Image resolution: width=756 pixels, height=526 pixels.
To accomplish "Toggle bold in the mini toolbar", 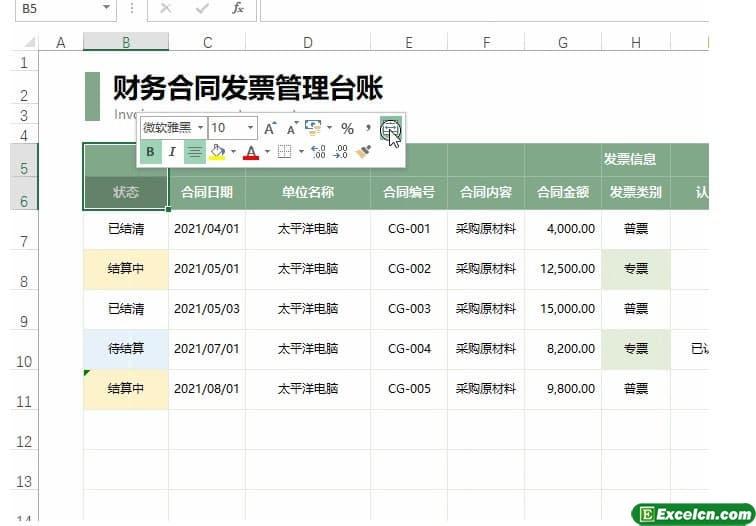I will click(150, 152).
